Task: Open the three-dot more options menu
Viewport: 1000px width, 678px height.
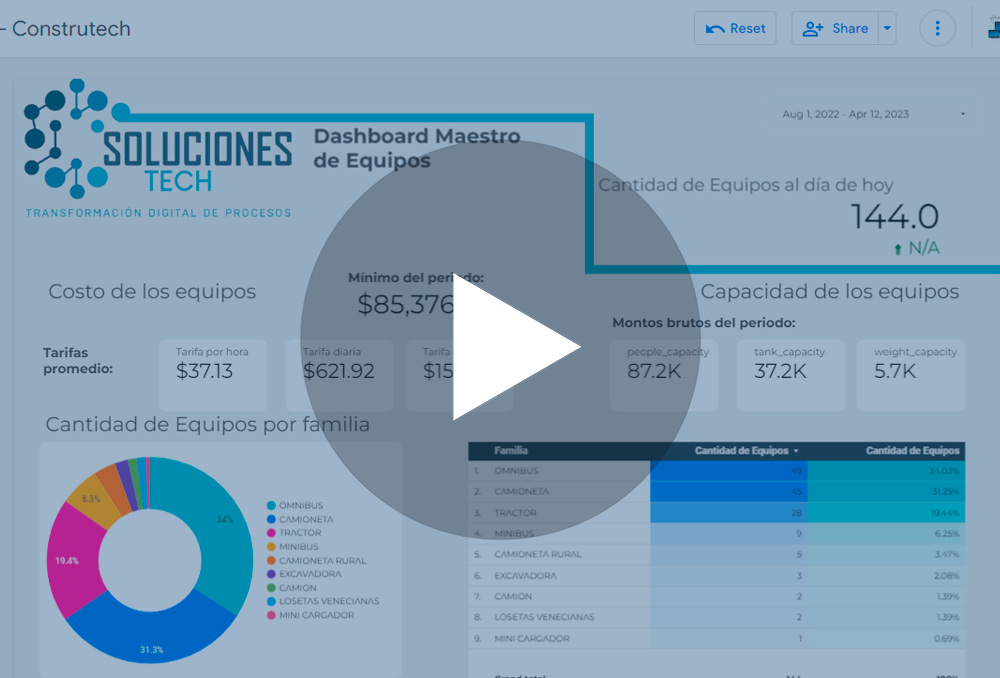Action: pos(937,28)
